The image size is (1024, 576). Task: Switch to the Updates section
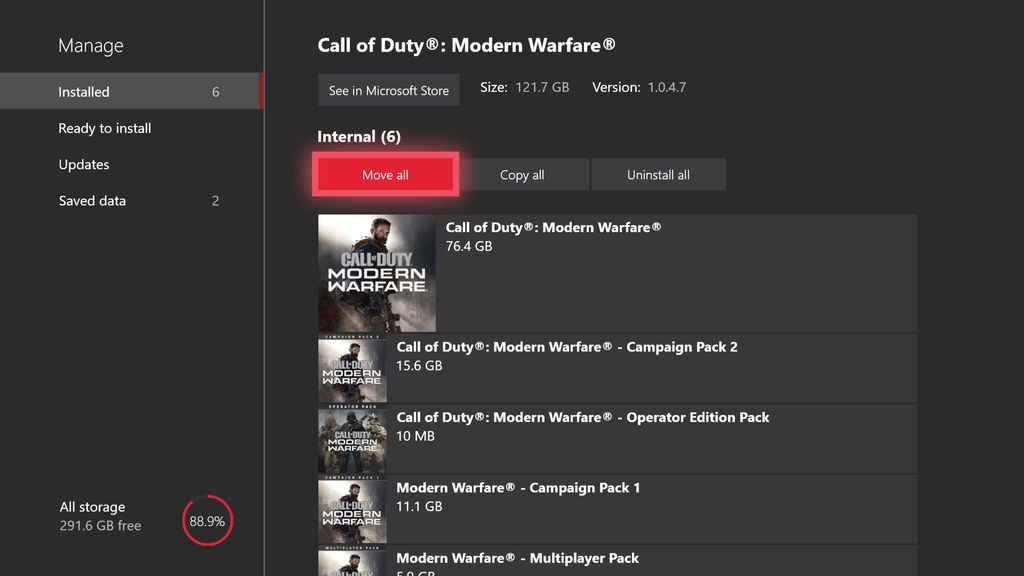(83, 164)
